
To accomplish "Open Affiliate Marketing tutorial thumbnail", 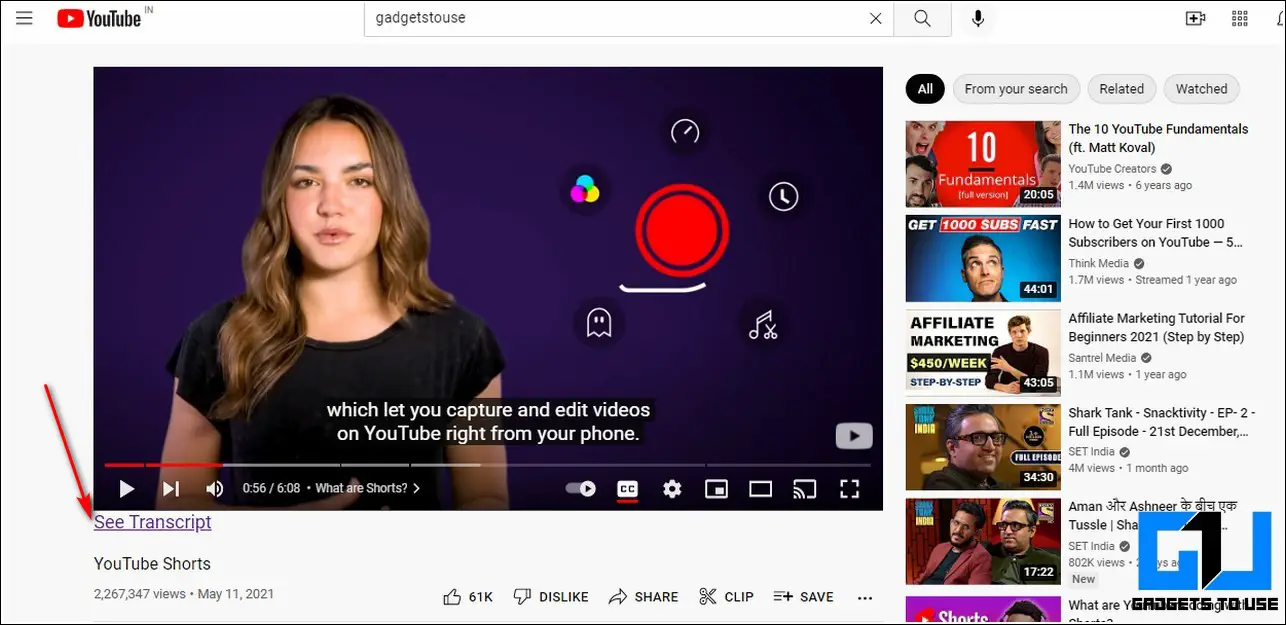I will 983,353.
